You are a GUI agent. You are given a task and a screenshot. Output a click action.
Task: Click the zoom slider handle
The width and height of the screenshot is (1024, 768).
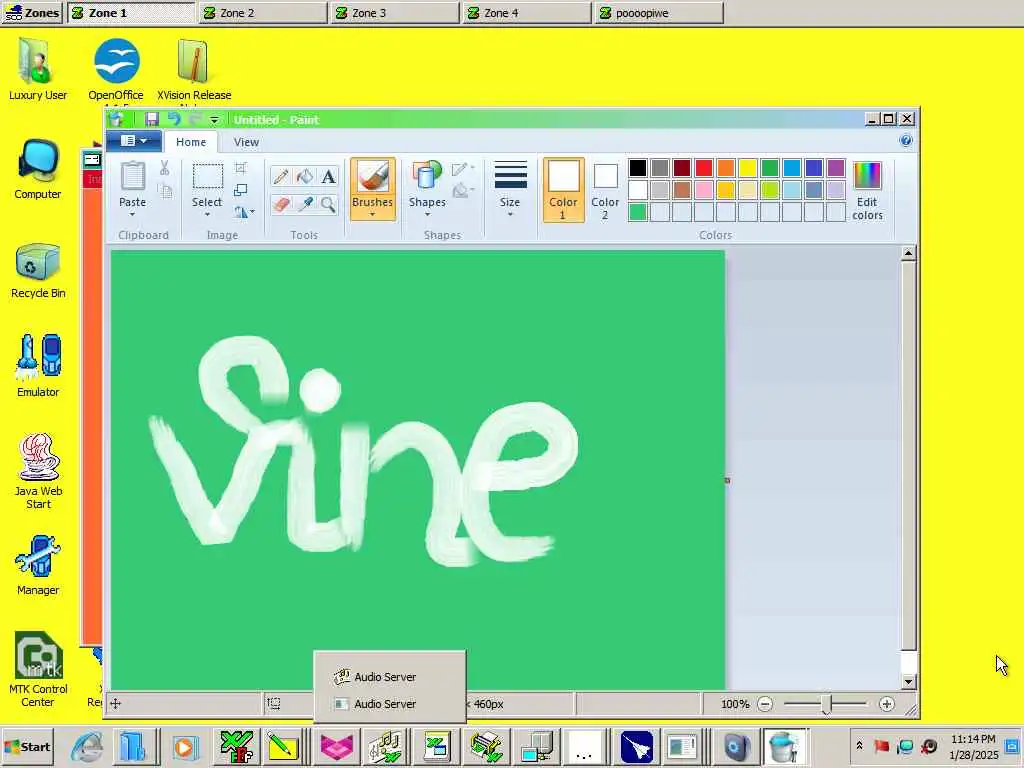827,704
